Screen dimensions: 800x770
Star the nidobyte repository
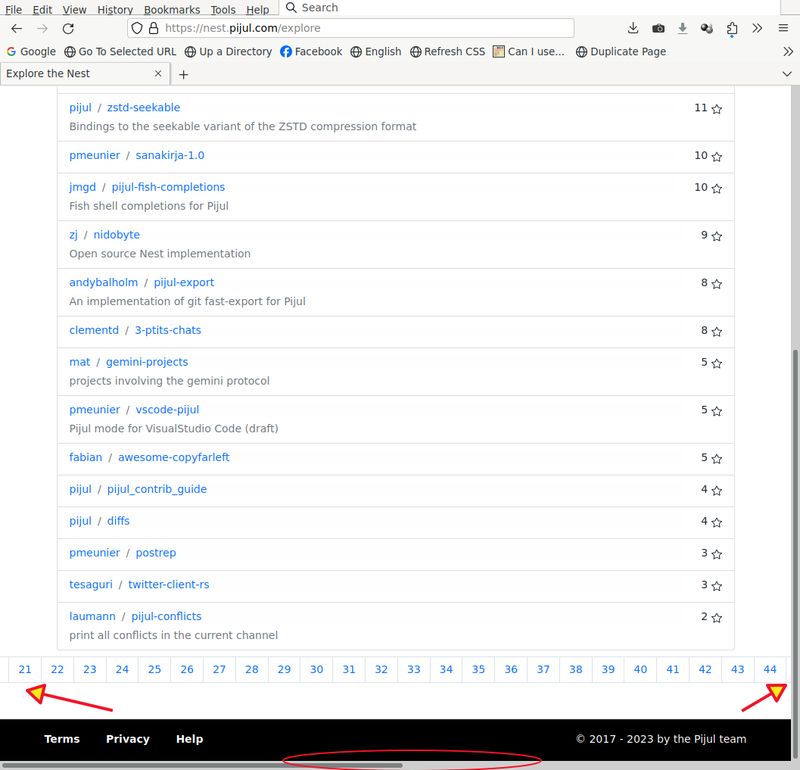[x=716, y=236]
